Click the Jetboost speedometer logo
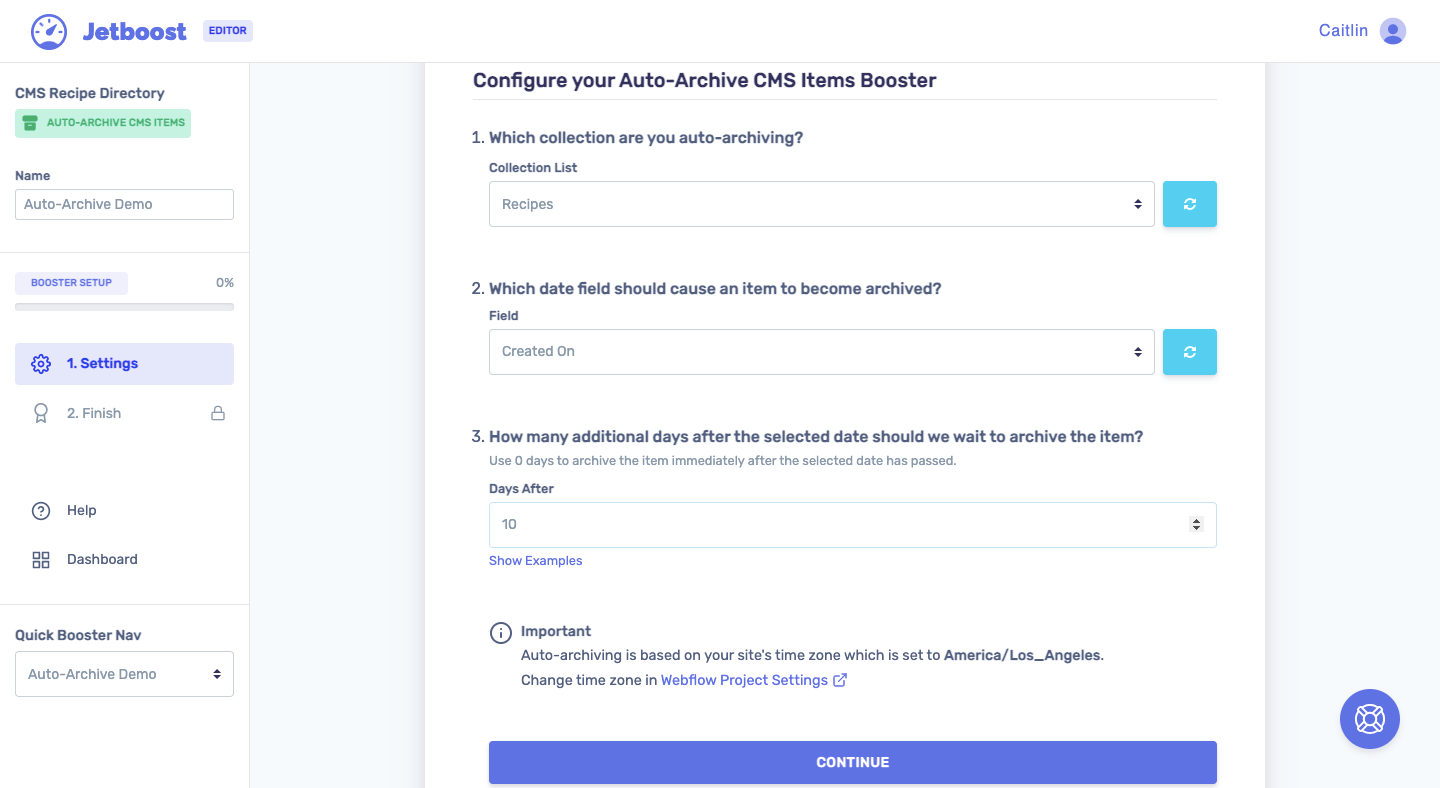The height and width of the screenshot is (788, 1440). coord(49,30)
